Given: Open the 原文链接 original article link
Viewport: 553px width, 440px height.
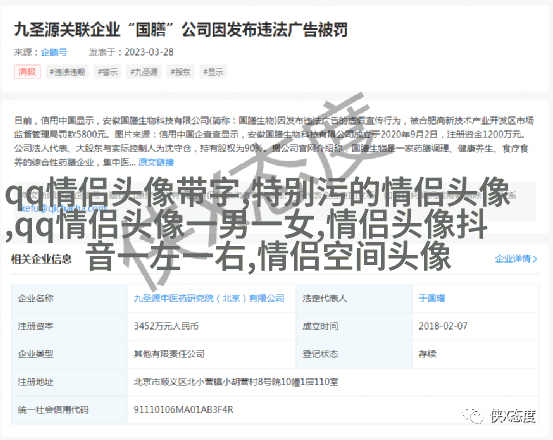Looking at the screenshot, I should [156, 162].
